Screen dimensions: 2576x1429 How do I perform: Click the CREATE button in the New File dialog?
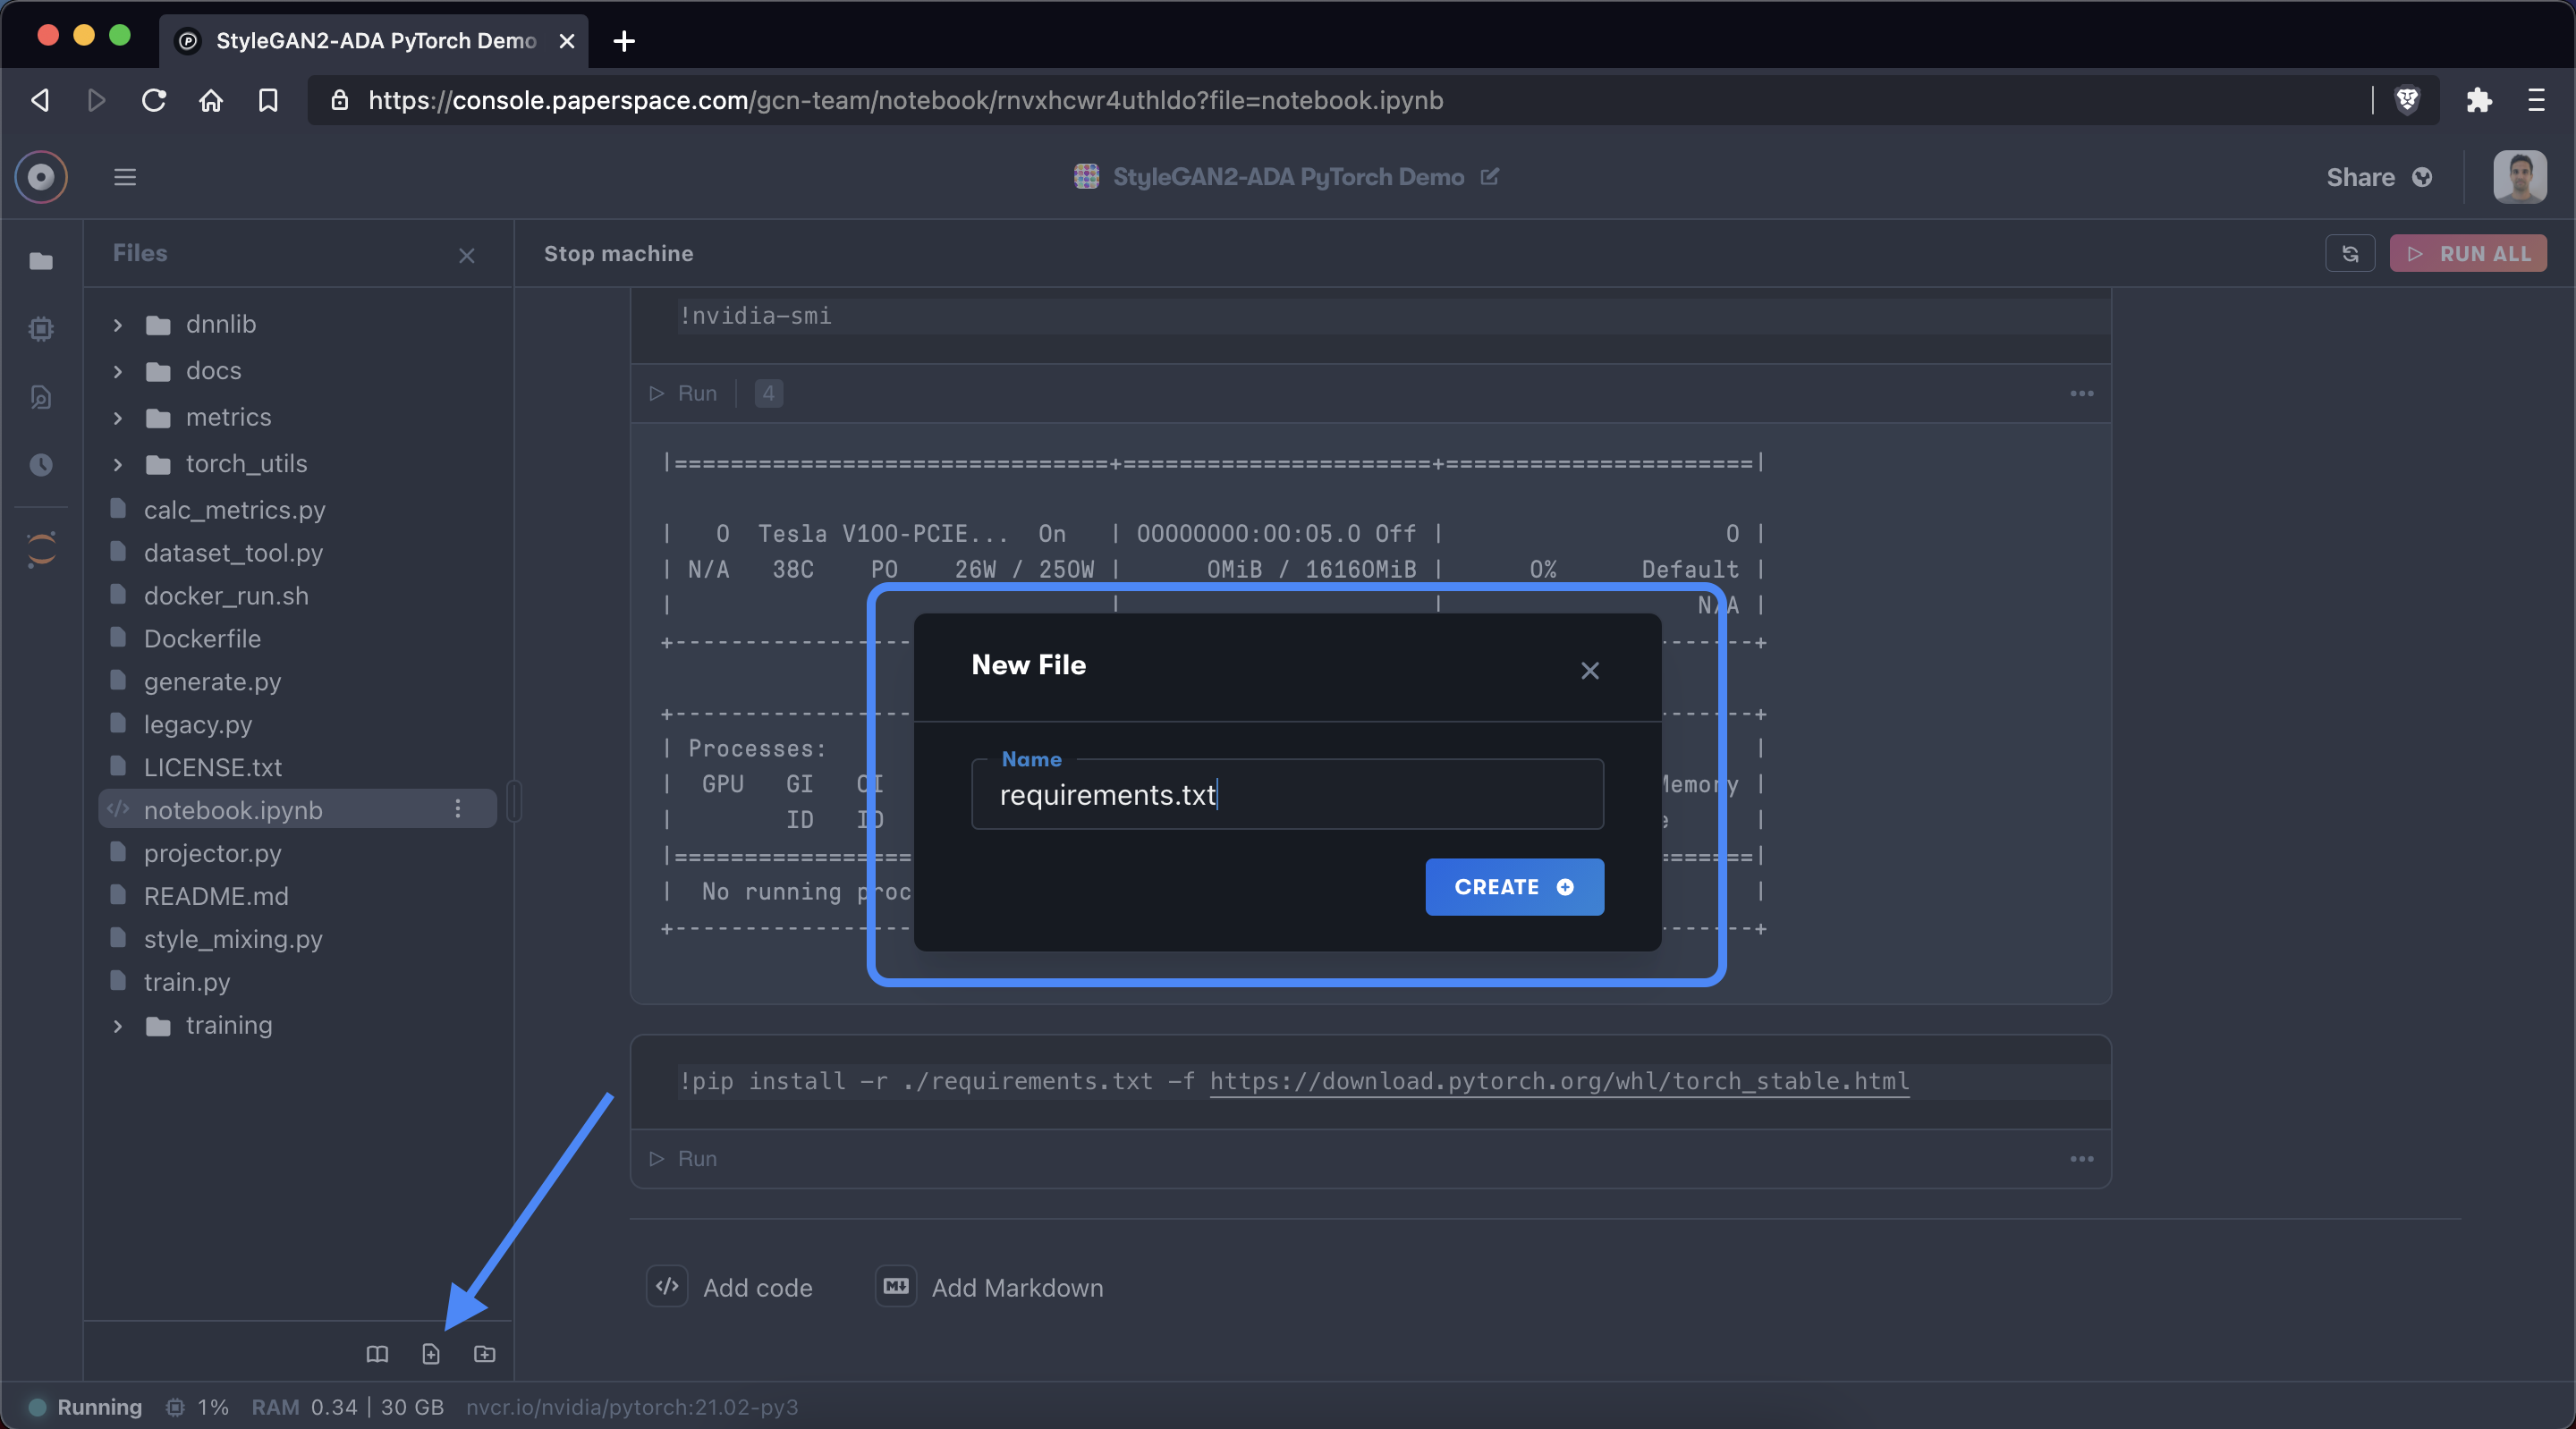[x=1513, y=887]
